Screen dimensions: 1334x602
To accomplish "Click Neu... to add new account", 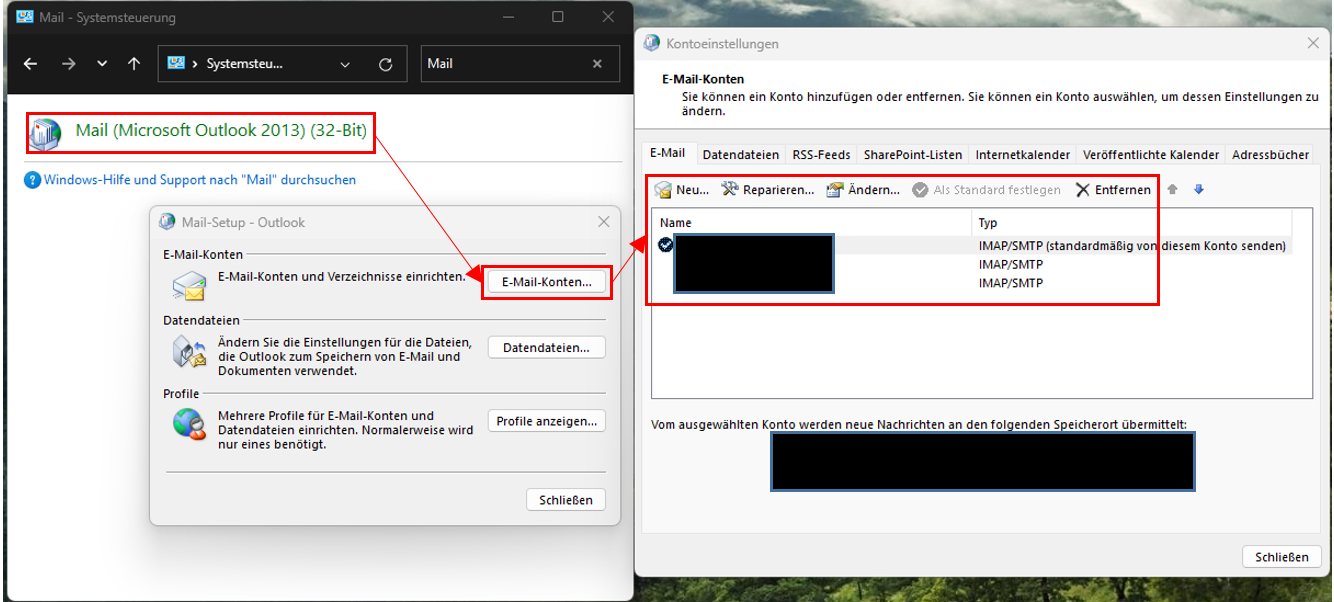I will click(x=682, y=190).
